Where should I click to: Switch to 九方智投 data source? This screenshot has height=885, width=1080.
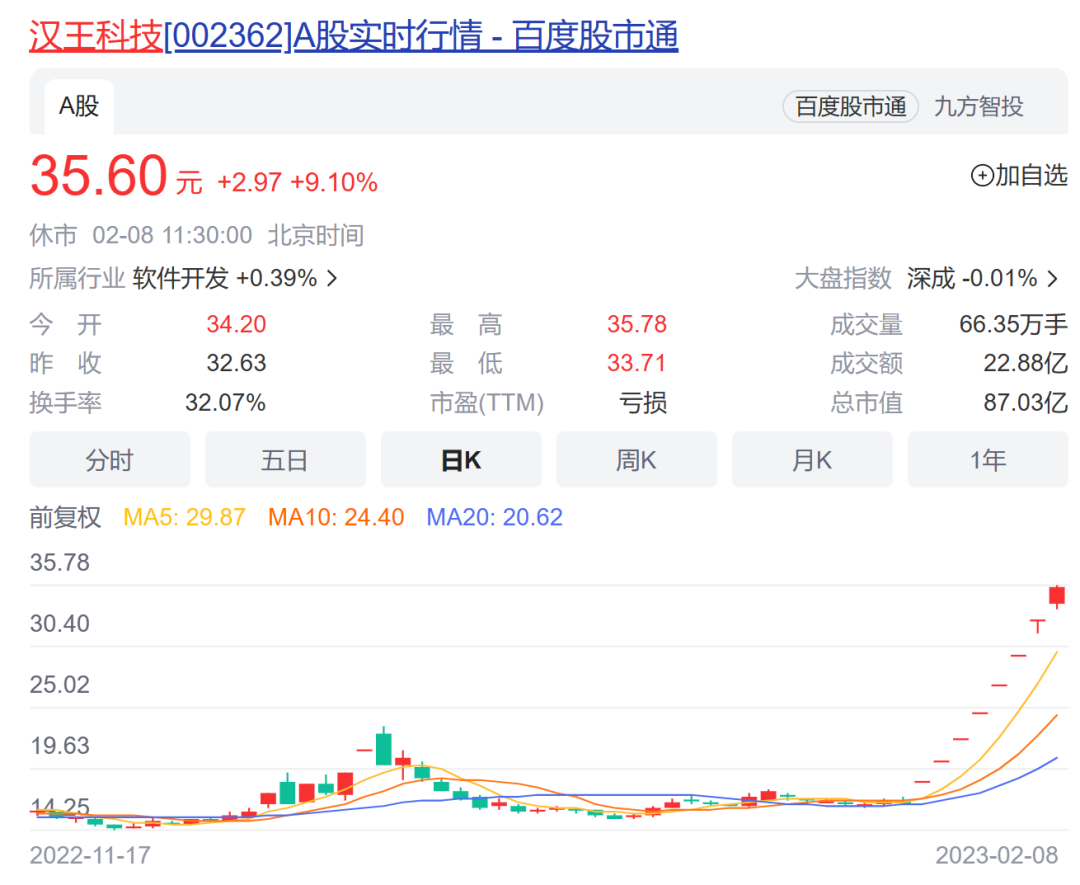point(978,107)
